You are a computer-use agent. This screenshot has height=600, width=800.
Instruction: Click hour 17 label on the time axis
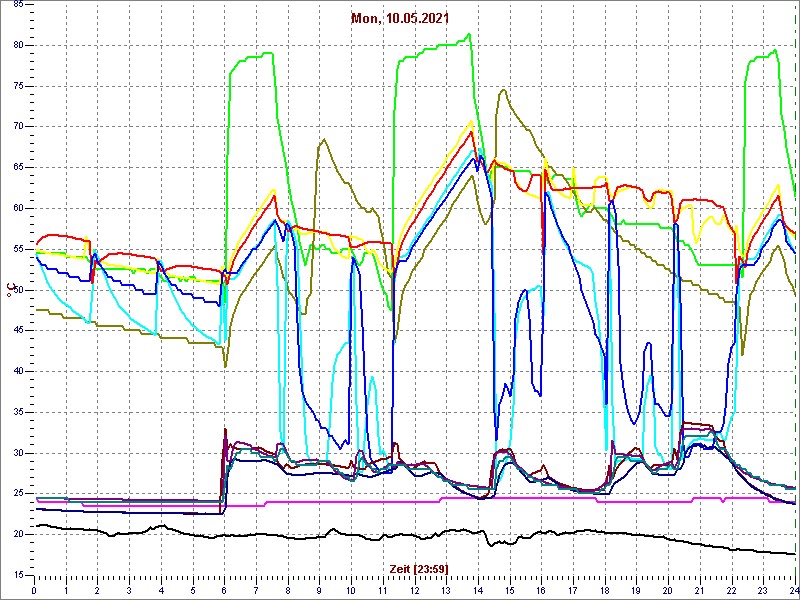(x=573, y=590)
